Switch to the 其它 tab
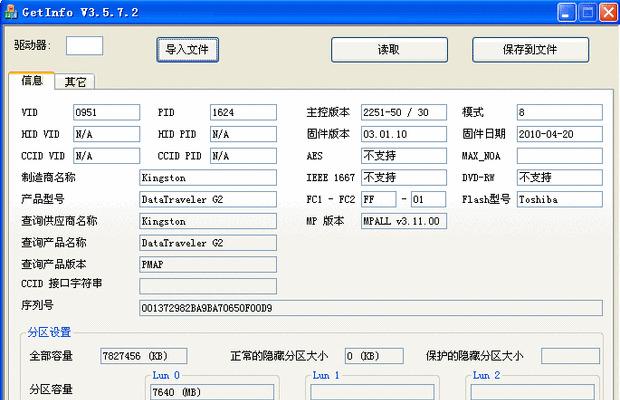The width and height of the screenshot is (620, 400). click(75, 82)
